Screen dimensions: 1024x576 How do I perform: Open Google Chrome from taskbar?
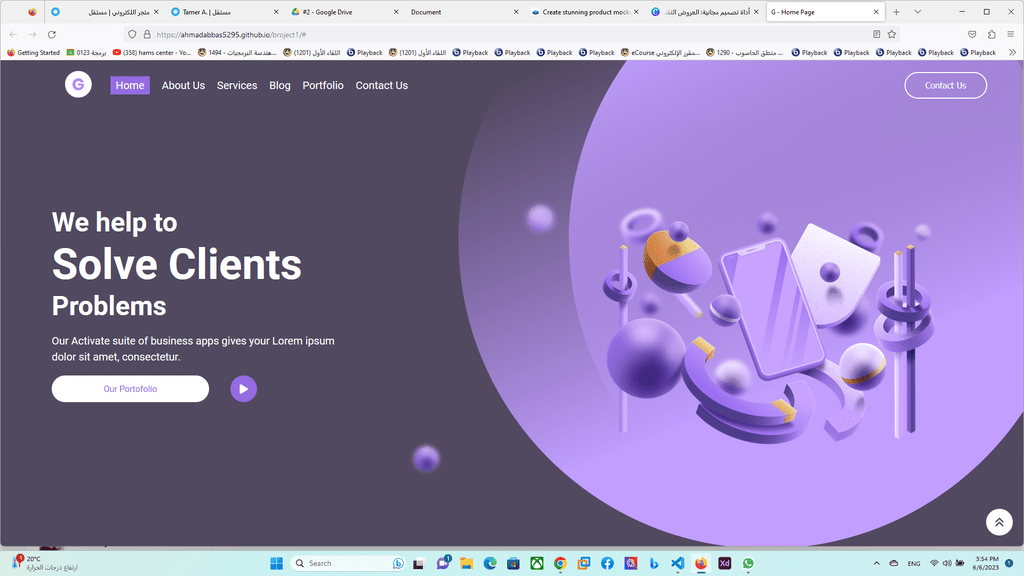click(x=560, y=563)
